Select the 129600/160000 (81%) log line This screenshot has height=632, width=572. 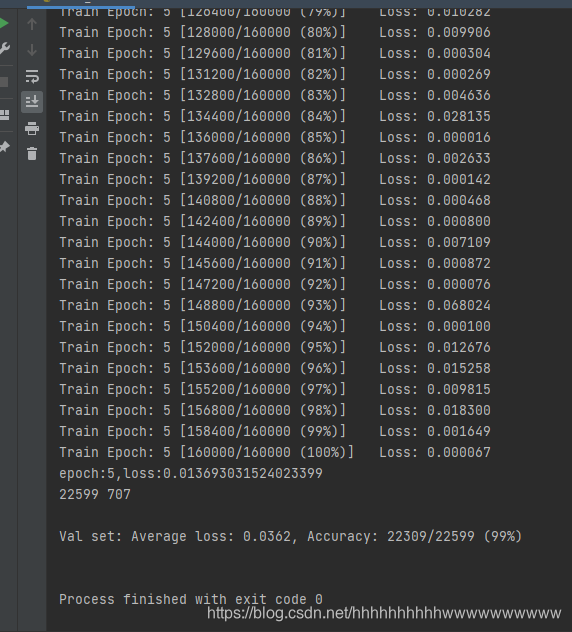click(x=275, y=53)
